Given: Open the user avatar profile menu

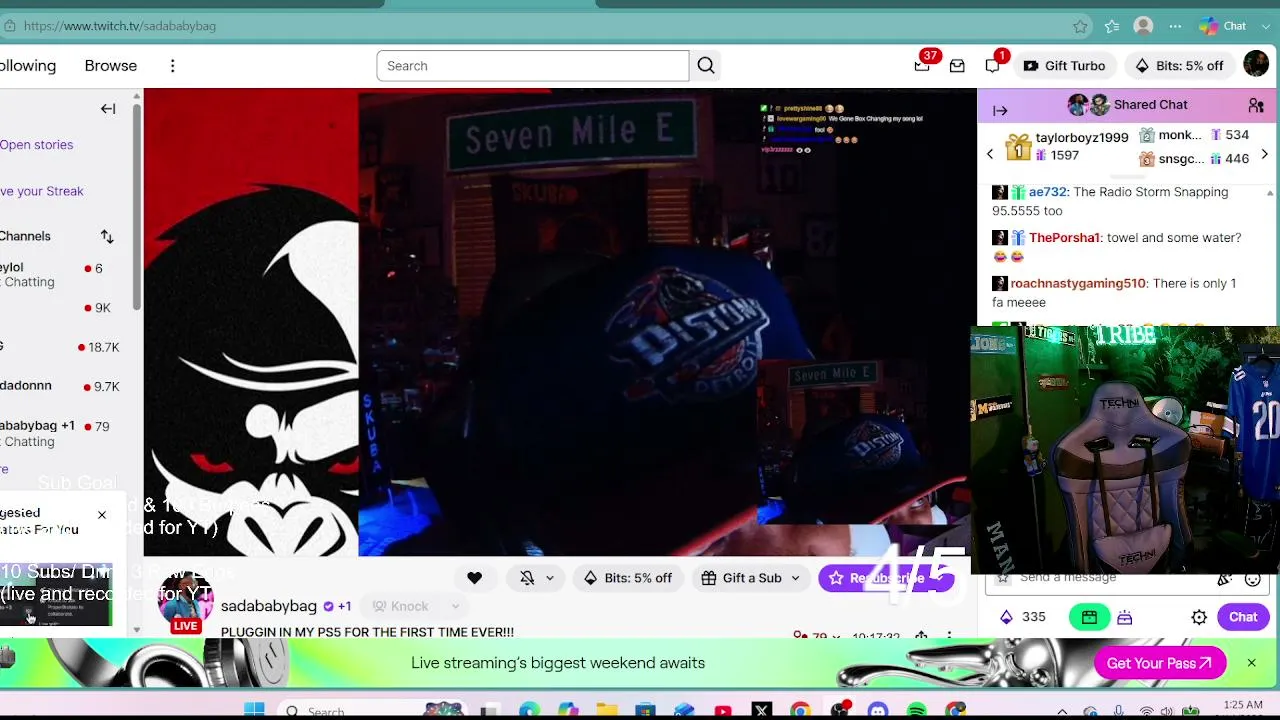Looking at the screenshot, I should tap(1256, 65).
